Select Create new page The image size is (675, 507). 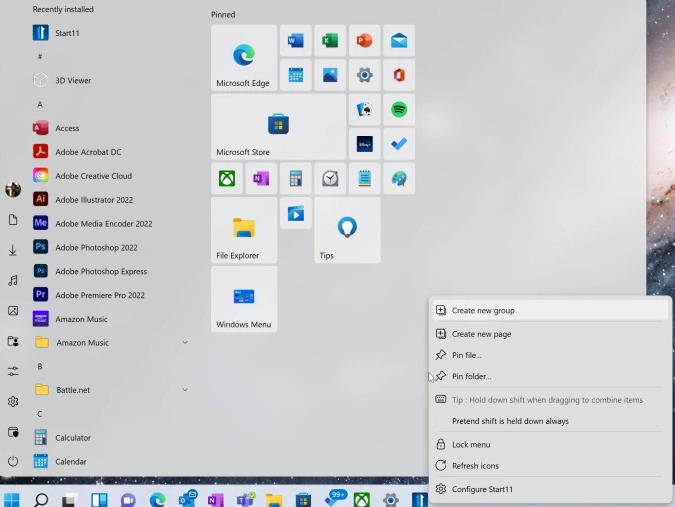(550, 334)
